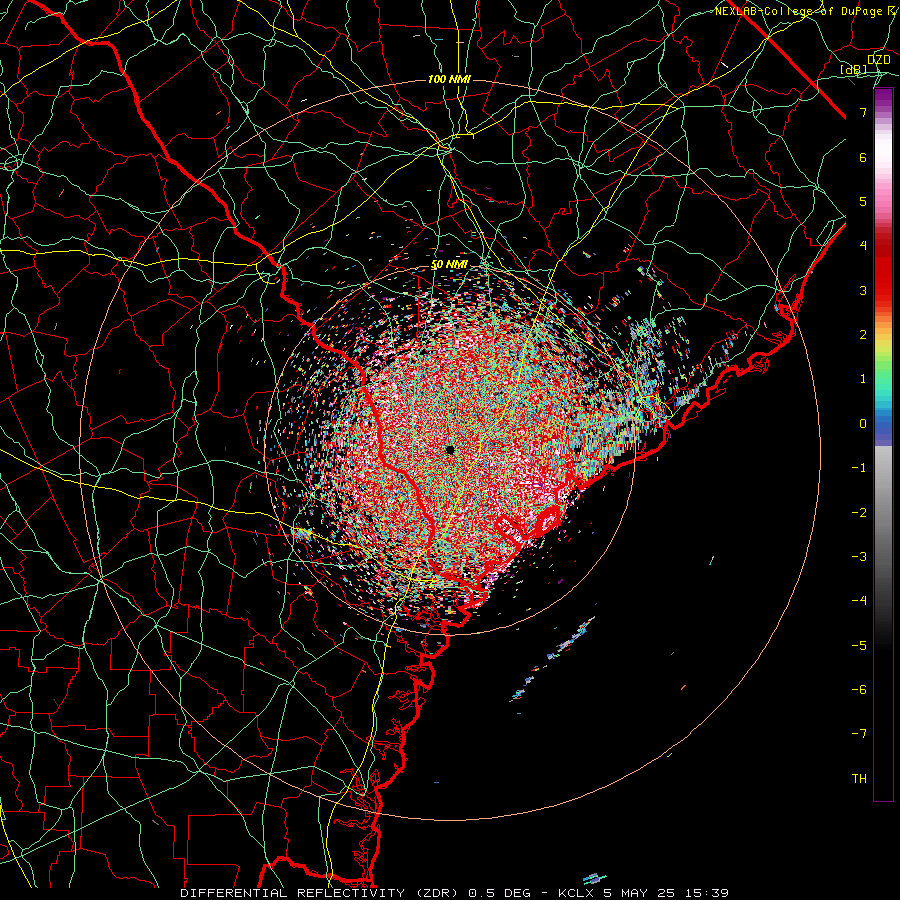The image size is (900, 900).
Task: Click the ZDR vertical color bar legend
Action: [883, 444]
